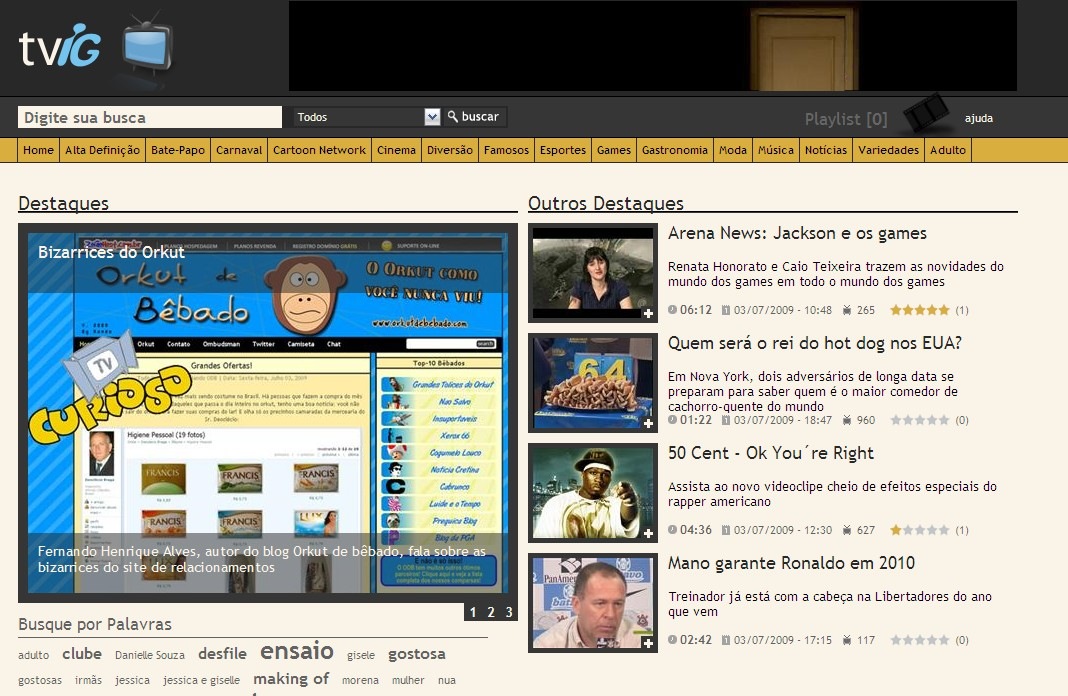
Task: Click the morena tag
Action: pos(360,680)
